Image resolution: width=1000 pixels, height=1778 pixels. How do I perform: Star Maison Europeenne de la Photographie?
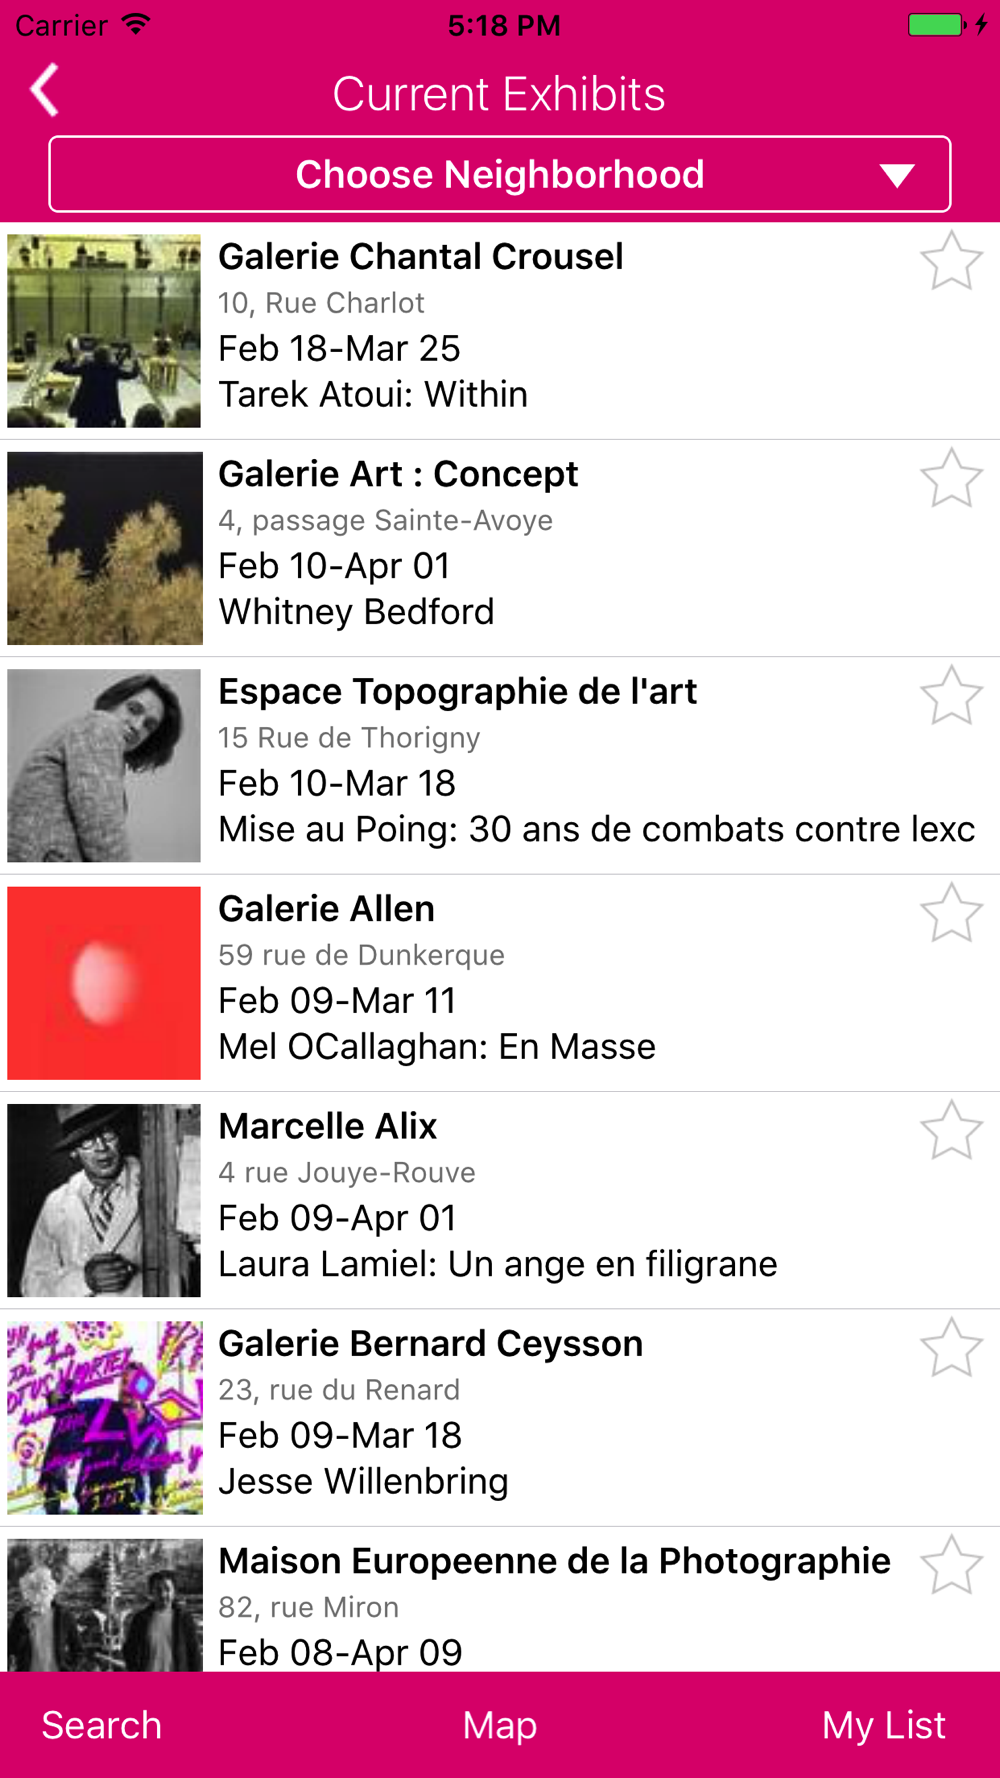(x=951, y=1565)
